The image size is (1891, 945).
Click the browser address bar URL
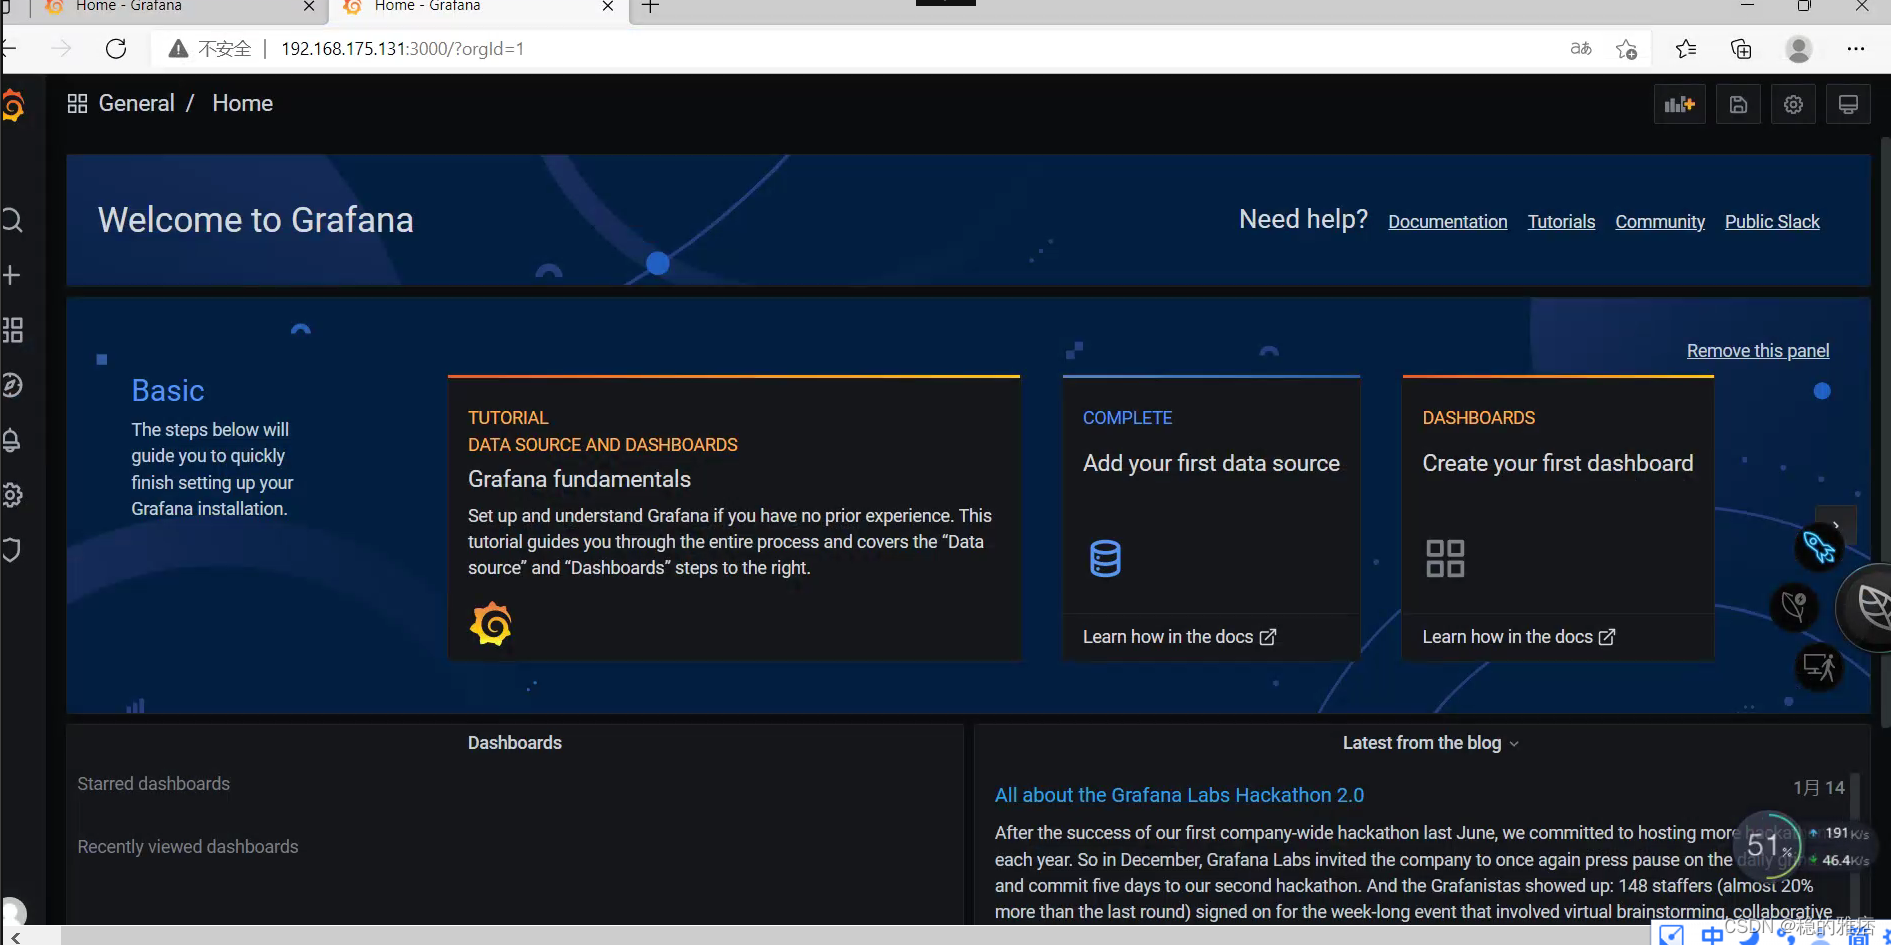(x=403, y=49)
